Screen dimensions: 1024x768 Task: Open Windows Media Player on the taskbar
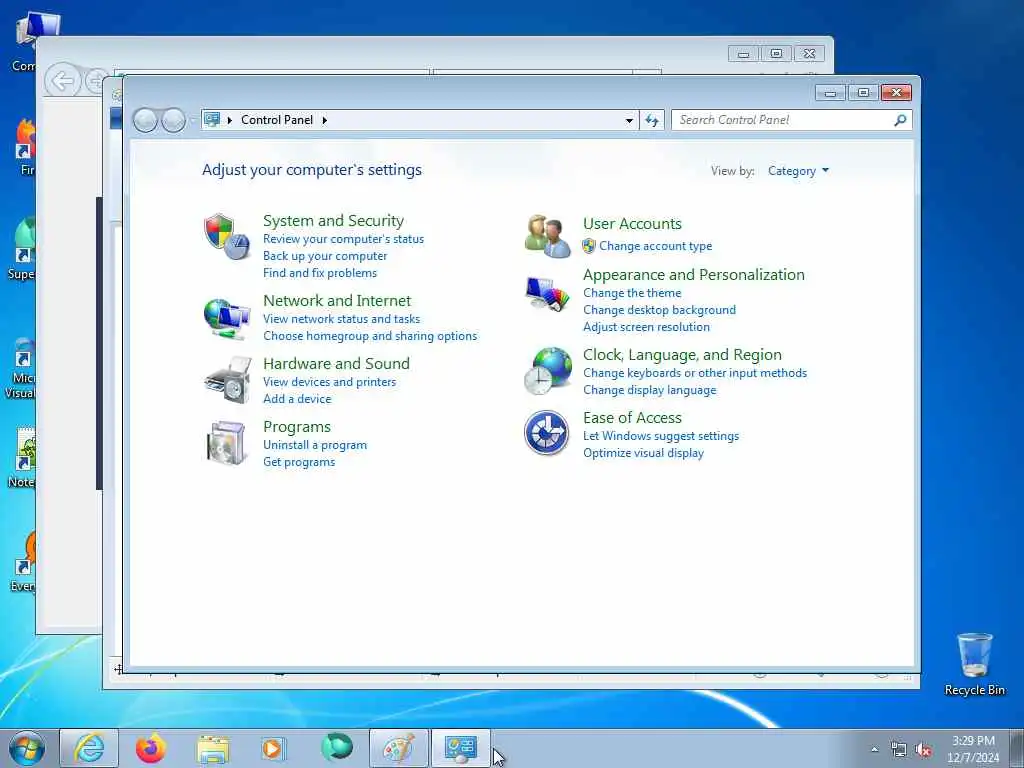[x=272, y=748]
